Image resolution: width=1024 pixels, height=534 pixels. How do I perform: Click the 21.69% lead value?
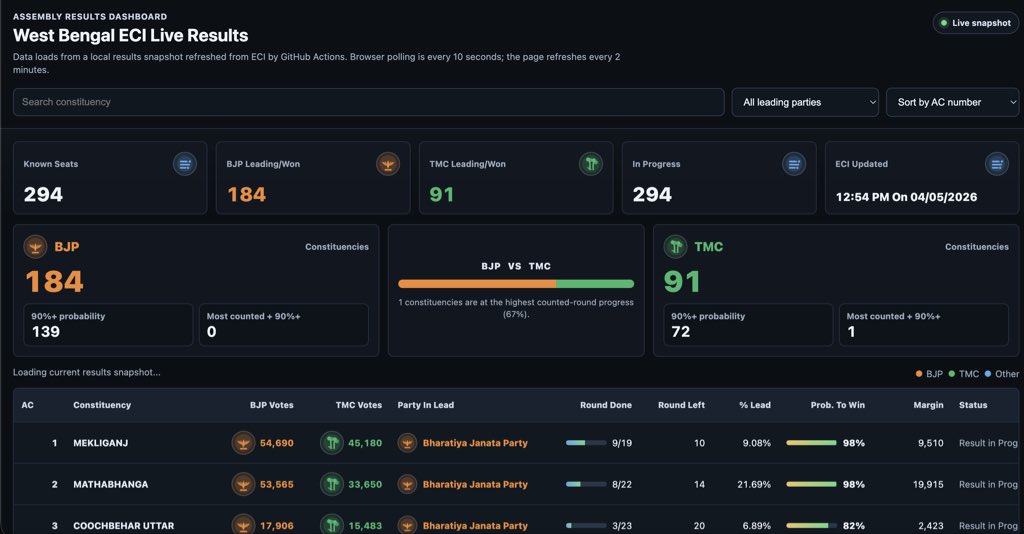pos(754,484)
